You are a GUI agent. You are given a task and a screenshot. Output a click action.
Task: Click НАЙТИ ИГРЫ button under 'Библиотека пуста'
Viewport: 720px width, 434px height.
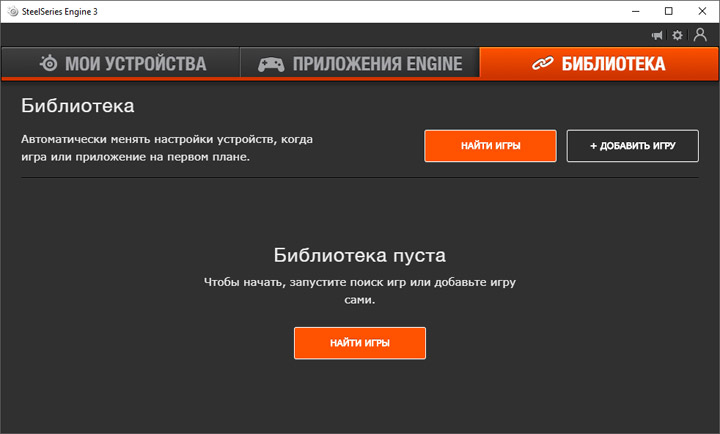[x=360, y=343]
